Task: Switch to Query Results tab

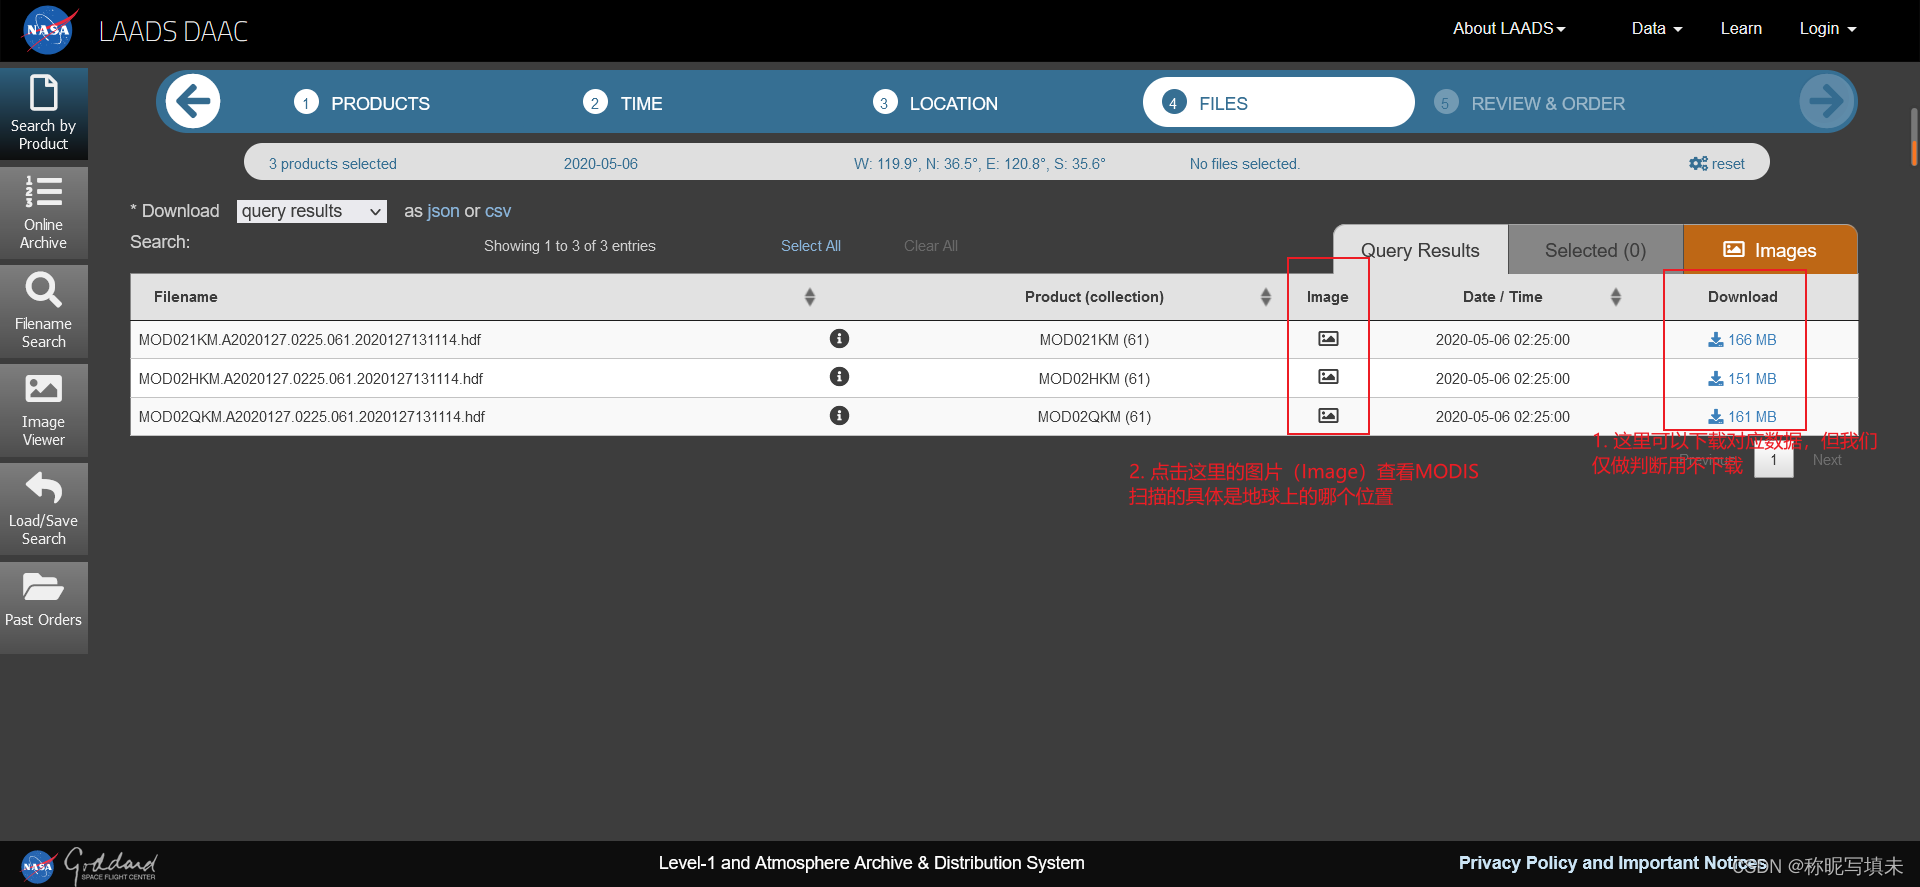Action: tap(1420, 250)
